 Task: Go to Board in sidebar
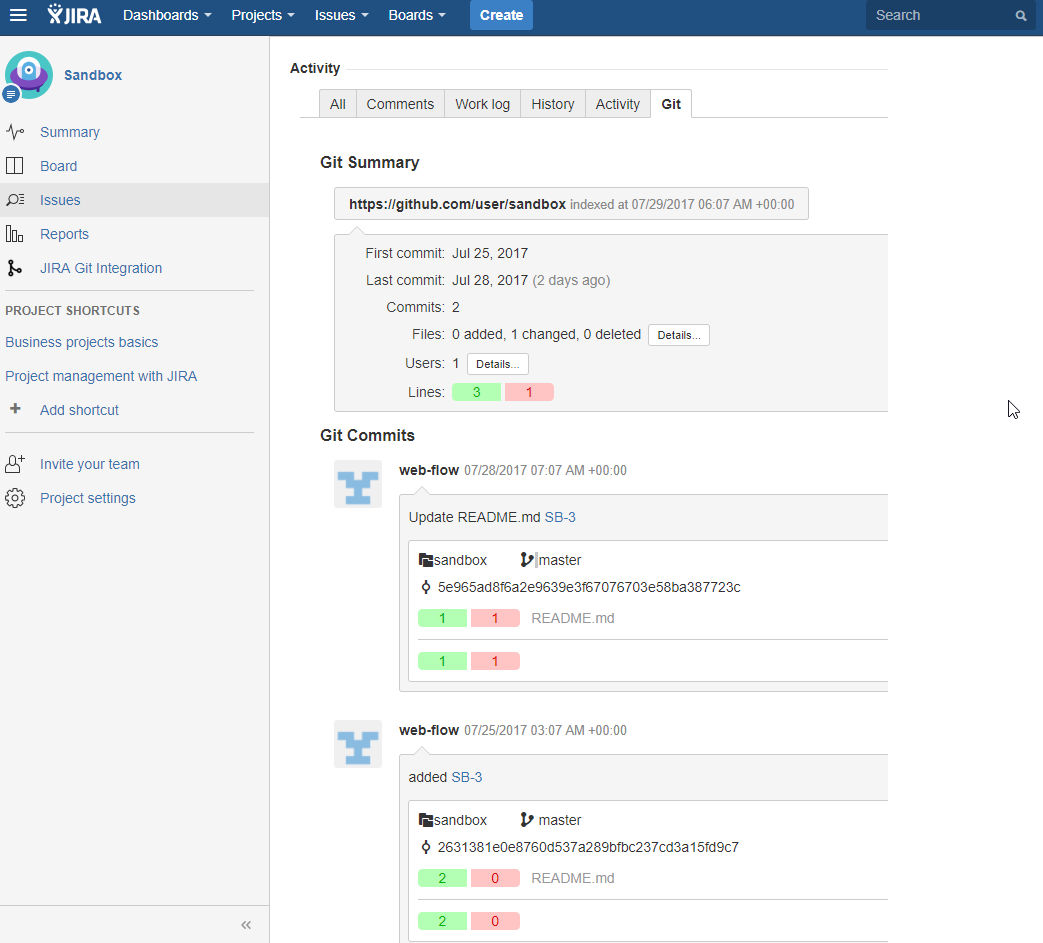(x=59, y=166)
